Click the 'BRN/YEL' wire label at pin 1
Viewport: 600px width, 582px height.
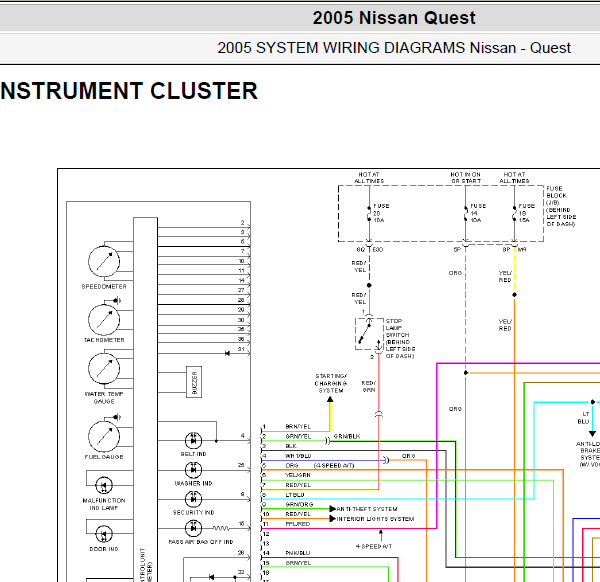point(298,426)
